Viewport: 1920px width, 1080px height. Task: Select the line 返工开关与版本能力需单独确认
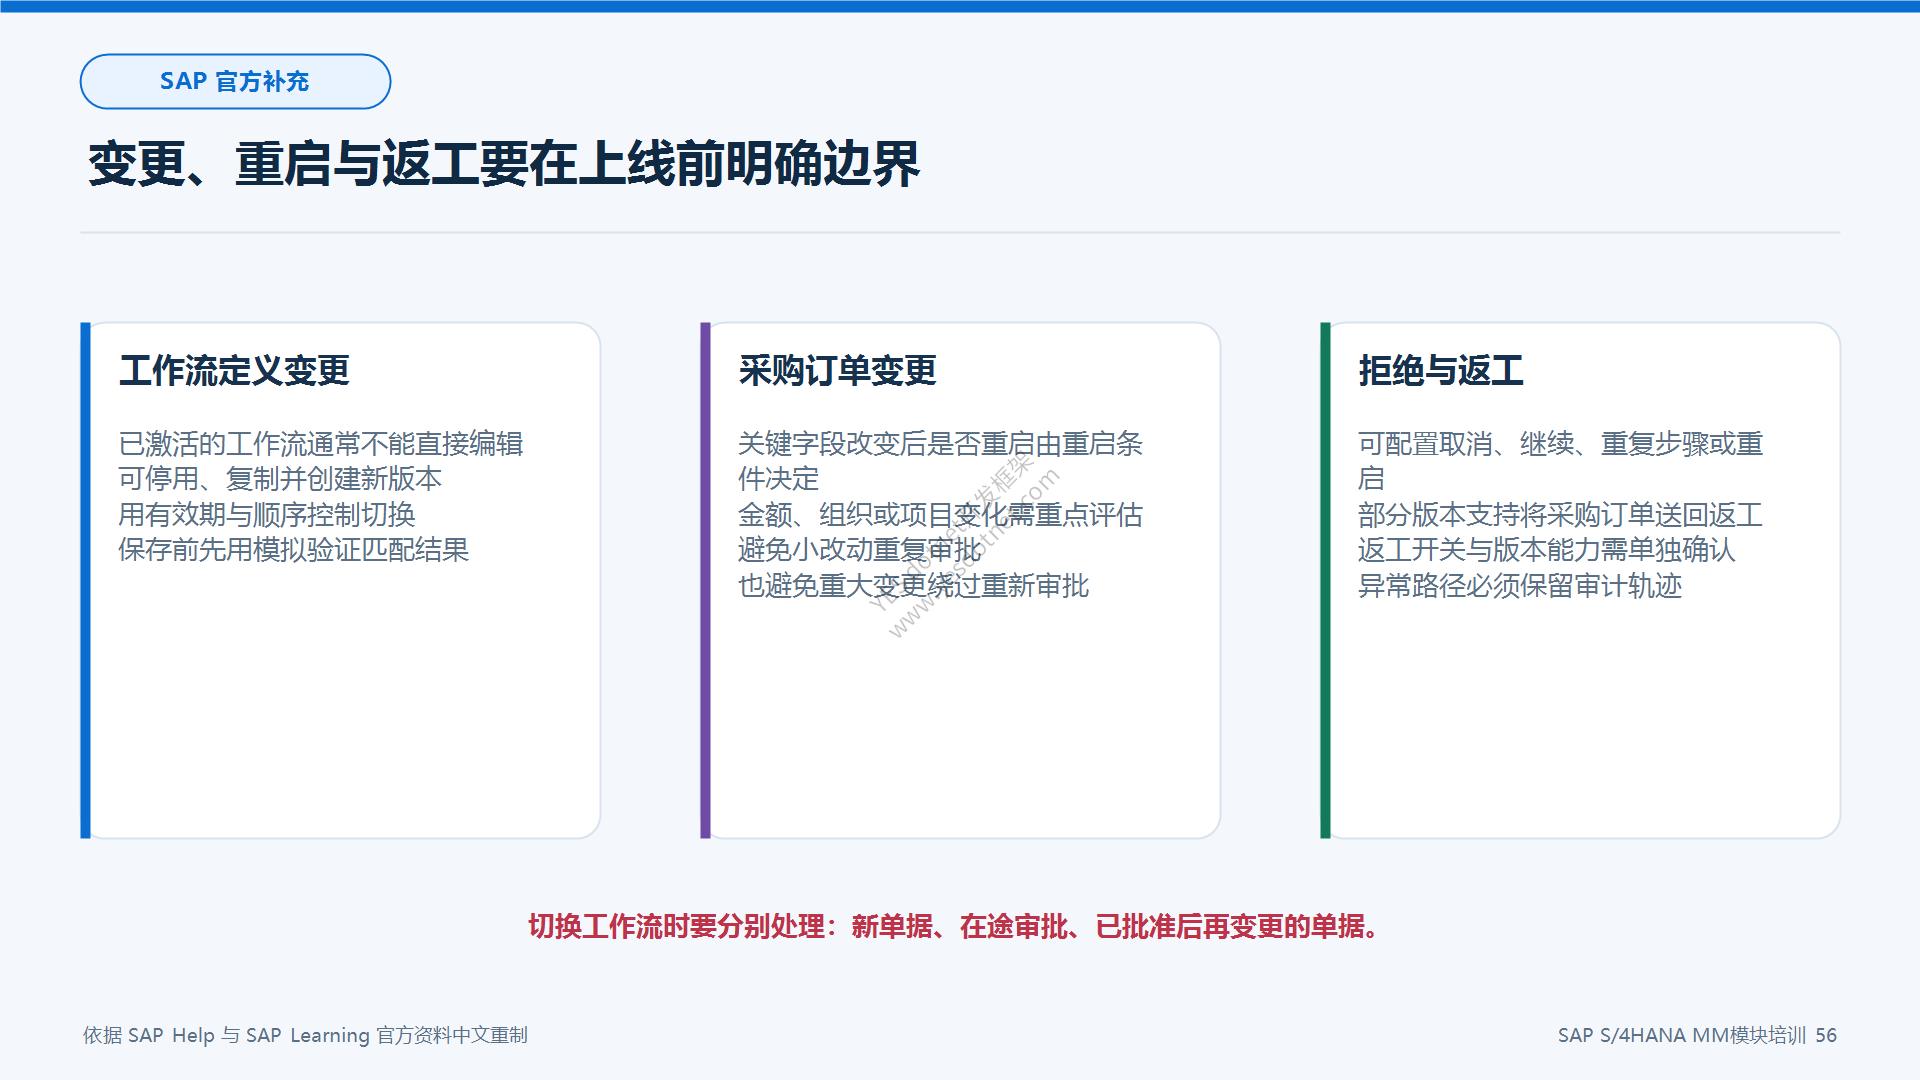[x=1547, y=550]
